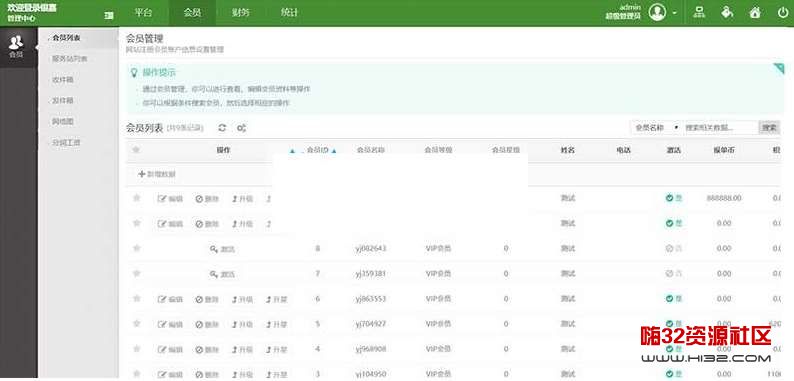Viewport: 794px width, 381px height.
Task: Click the 搜索 button
Action: click(x=769, y=128)
